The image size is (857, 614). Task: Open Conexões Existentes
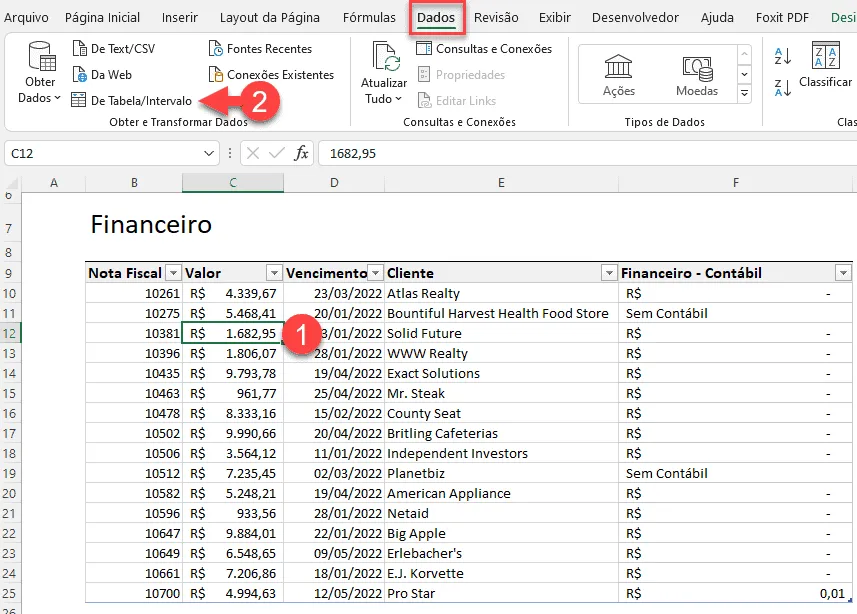tap(271, 74)
